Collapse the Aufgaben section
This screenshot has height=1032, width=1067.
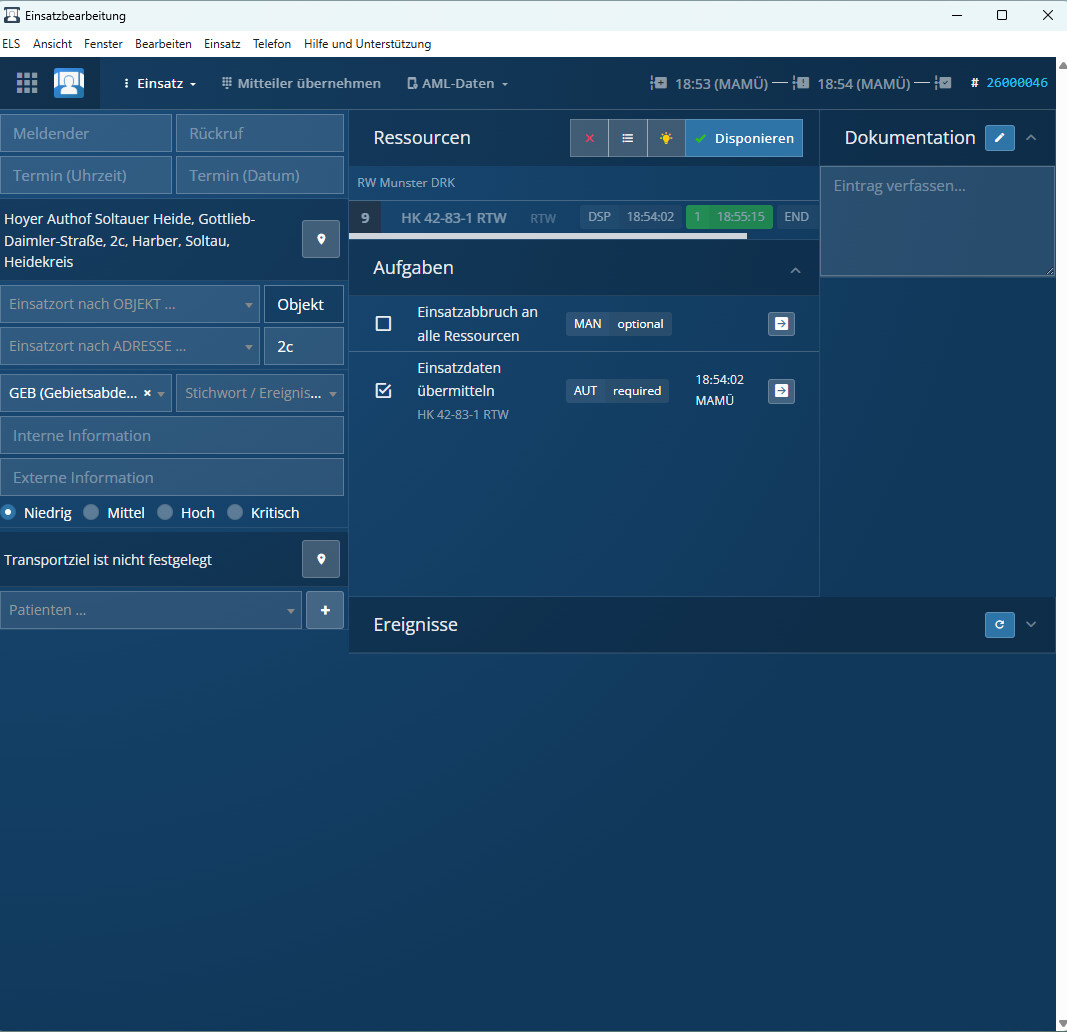(795, 269)
